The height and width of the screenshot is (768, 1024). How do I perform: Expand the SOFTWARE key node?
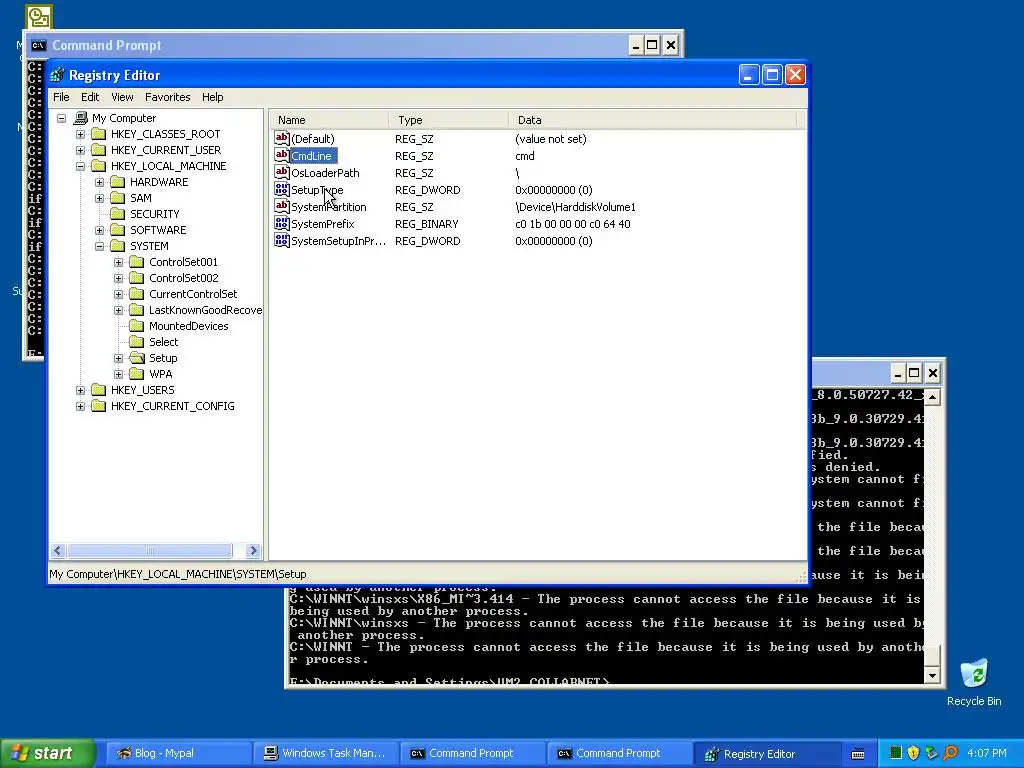click(x=99, y=231)
